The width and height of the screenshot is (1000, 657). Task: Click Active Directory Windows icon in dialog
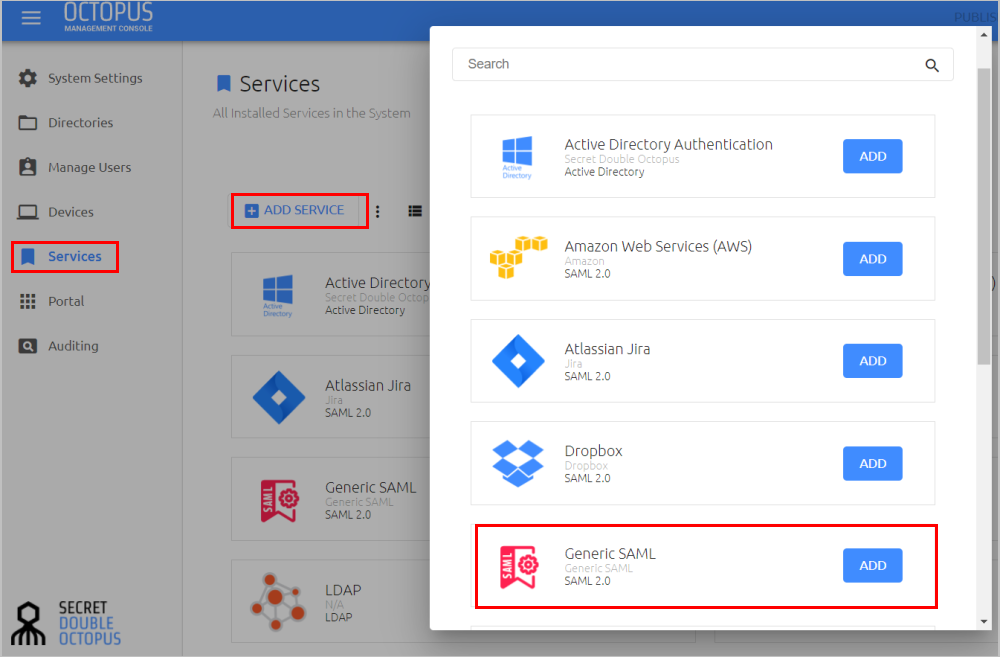pos(517,156)
